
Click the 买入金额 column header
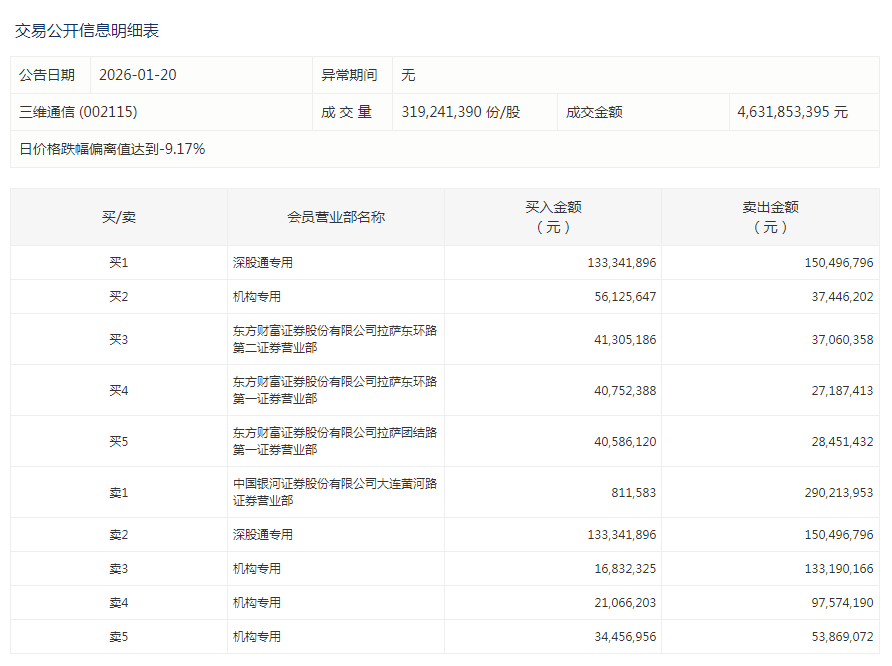coord(553,217)
